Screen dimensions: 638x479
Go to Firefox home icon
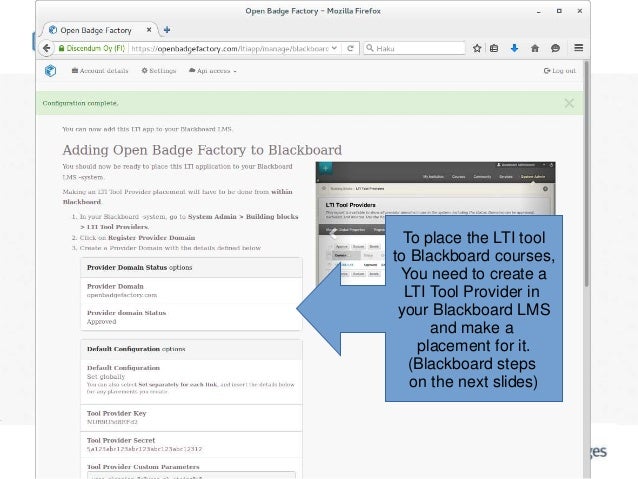tap(535, 48)
